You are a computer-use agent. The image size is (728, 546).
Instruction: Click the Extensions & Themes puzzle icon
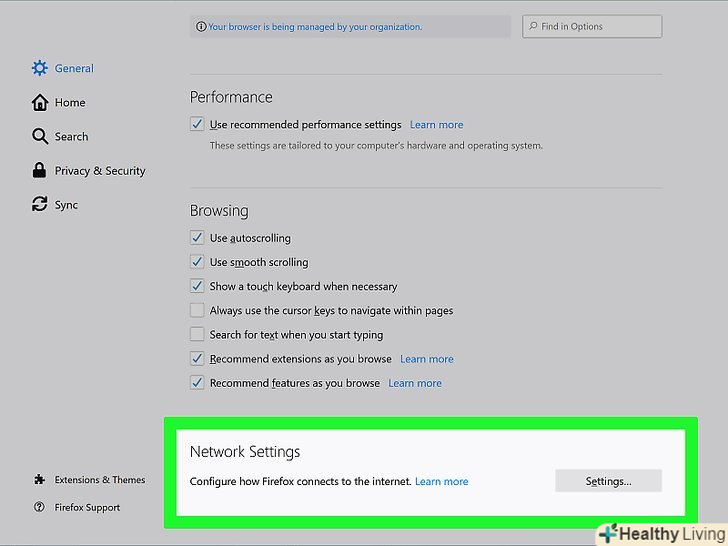(39, 480)
